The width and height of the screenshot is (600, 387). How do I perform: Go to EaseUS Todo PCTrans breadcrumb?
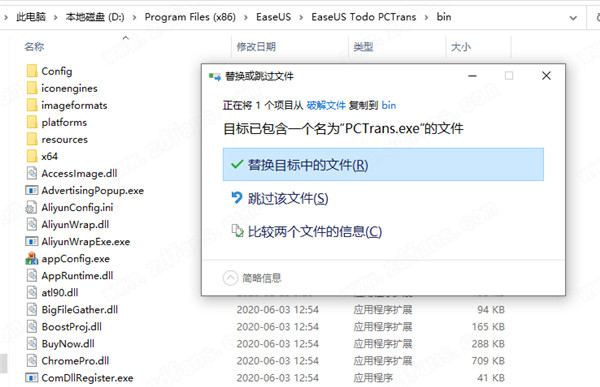pyautogui.click(x=364, y=17)
